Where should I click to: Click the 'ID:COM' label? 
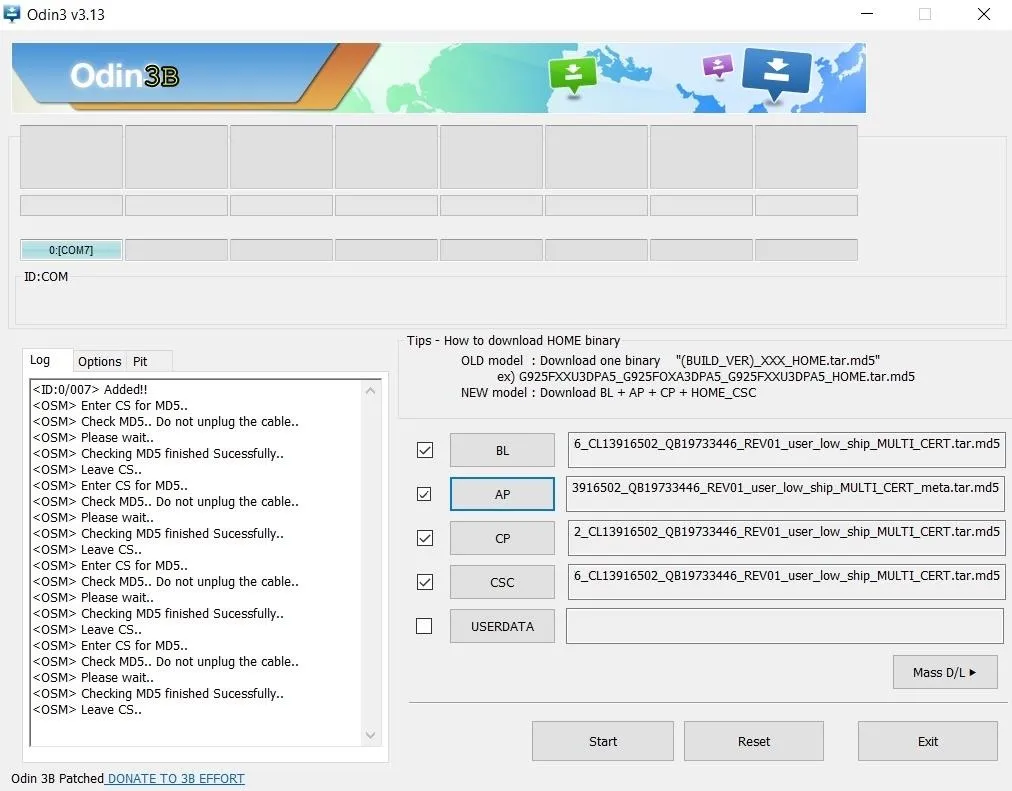[x=46, y=276]
